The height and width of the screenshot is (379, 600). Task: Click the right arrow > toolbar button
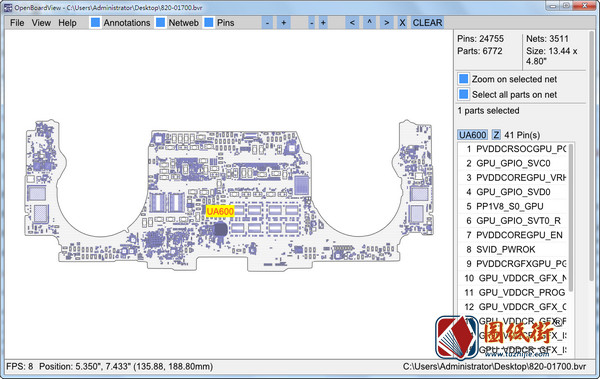[386, 23]
